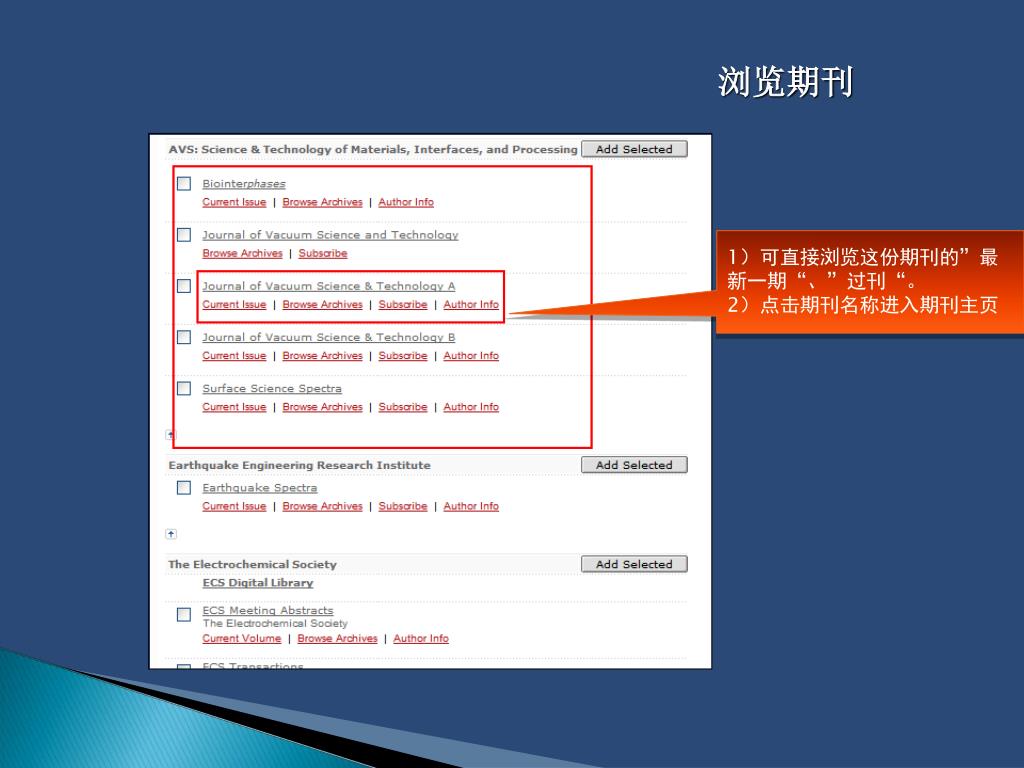The height and width of the screenshot is (768, 1024).
Task: Open Current Volume of ECS Meeting Abstracts
Action: [242, 638]
